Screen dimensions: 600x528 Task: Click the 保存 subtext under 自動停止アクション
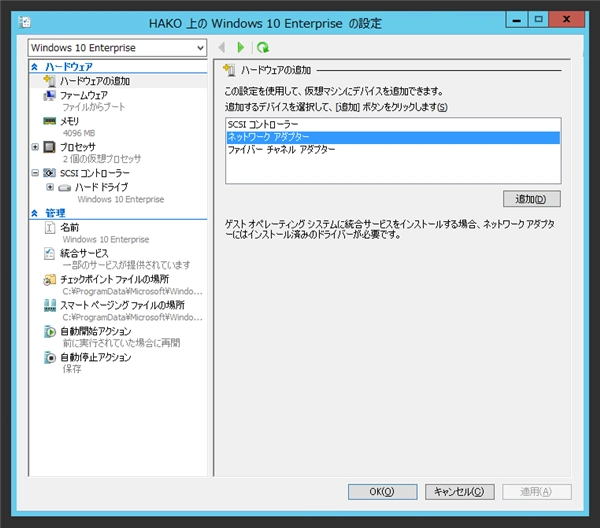click(x=72, y=369)
